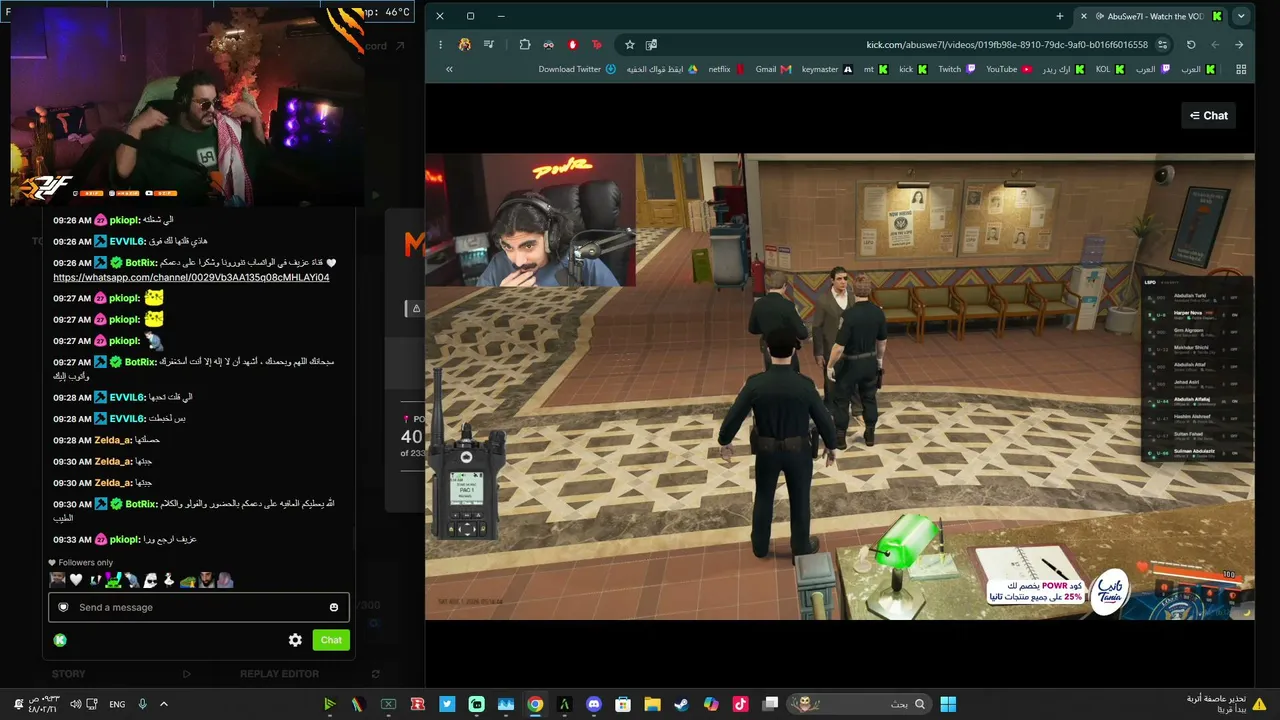The width and height of the screenshot is (1280, 720).
Task: Open the netflix bookmark
Action: point(727,69)
